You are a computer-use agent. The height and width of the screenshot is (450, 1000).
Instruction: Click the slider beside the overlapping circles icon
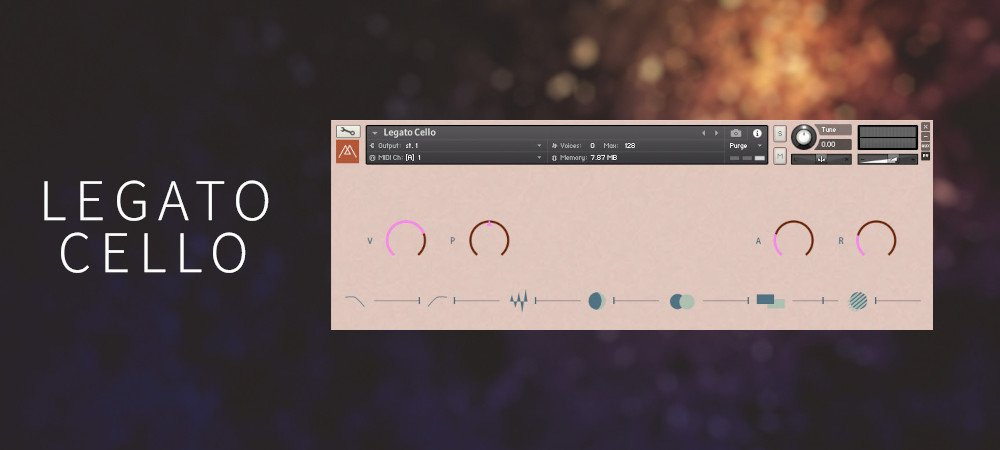(726, 300)
